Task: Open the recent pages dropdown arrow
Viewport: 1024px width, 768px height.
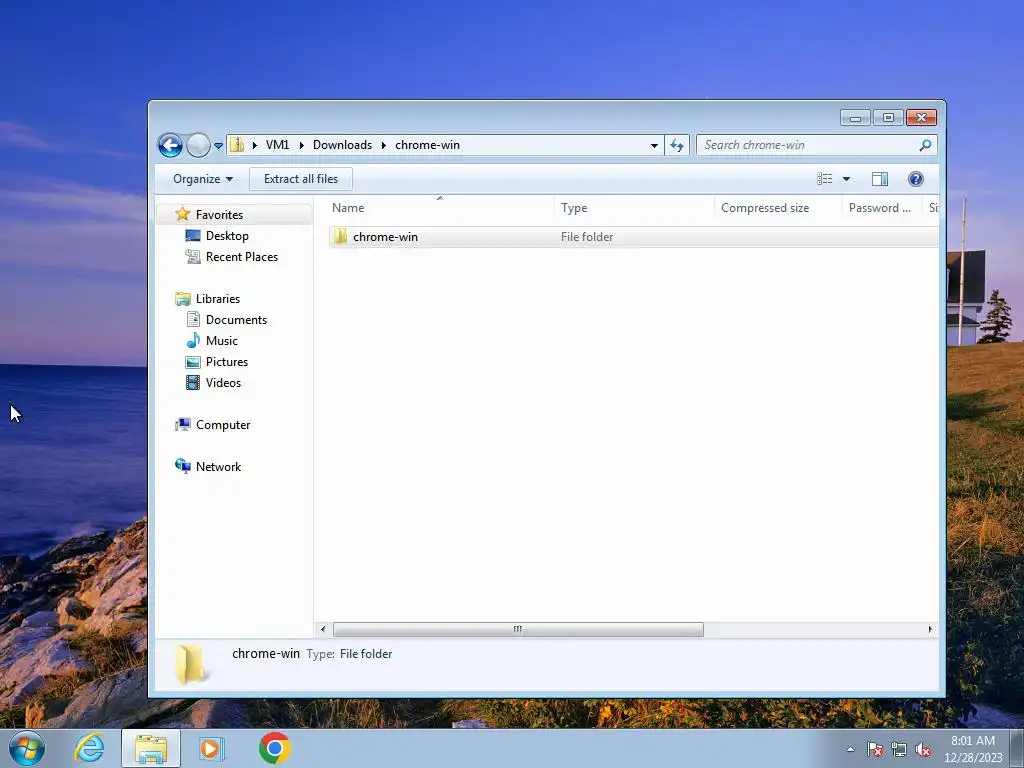Action: coord(218,146)
